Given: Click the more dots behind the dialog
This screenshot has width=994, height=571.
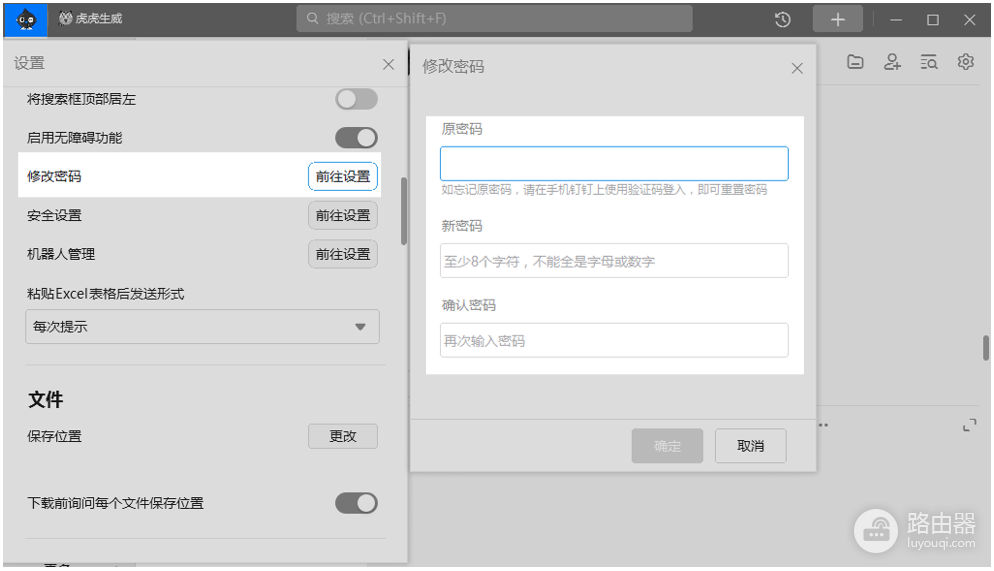Looking at the screenshot, I should tap(823, 425).
